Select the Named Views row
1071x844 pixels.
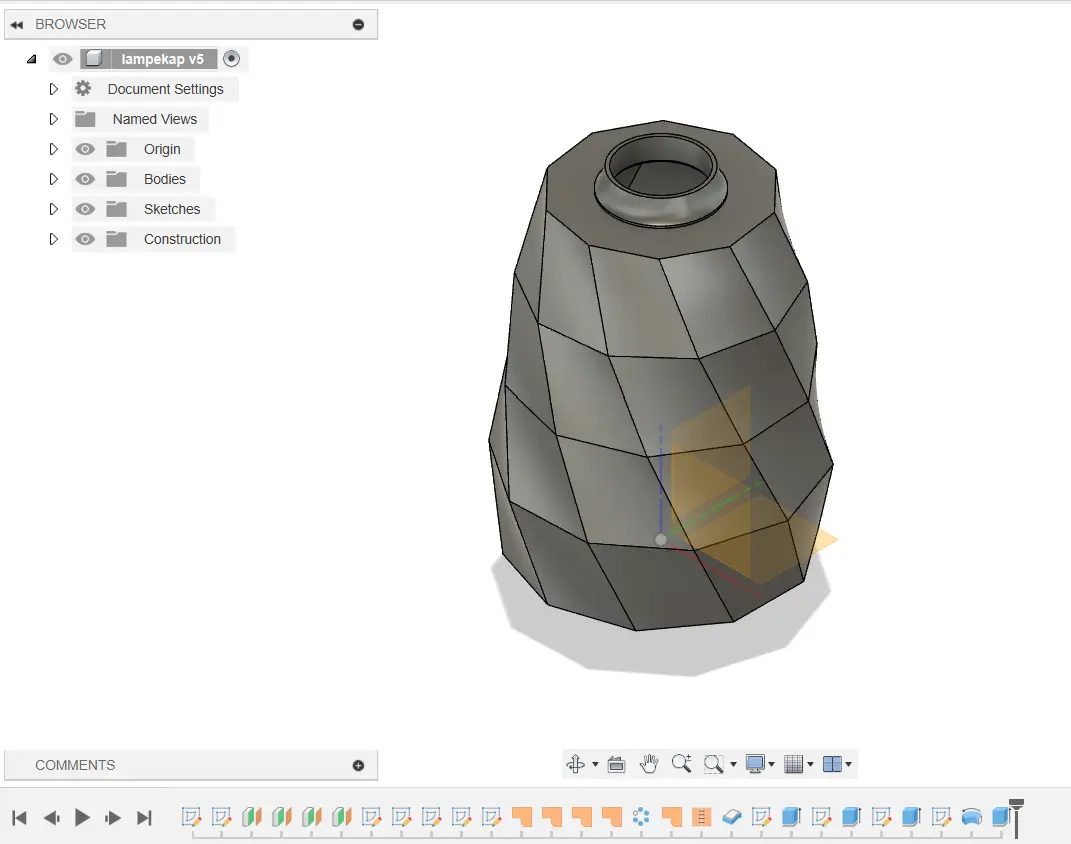(x=140, y=119)
